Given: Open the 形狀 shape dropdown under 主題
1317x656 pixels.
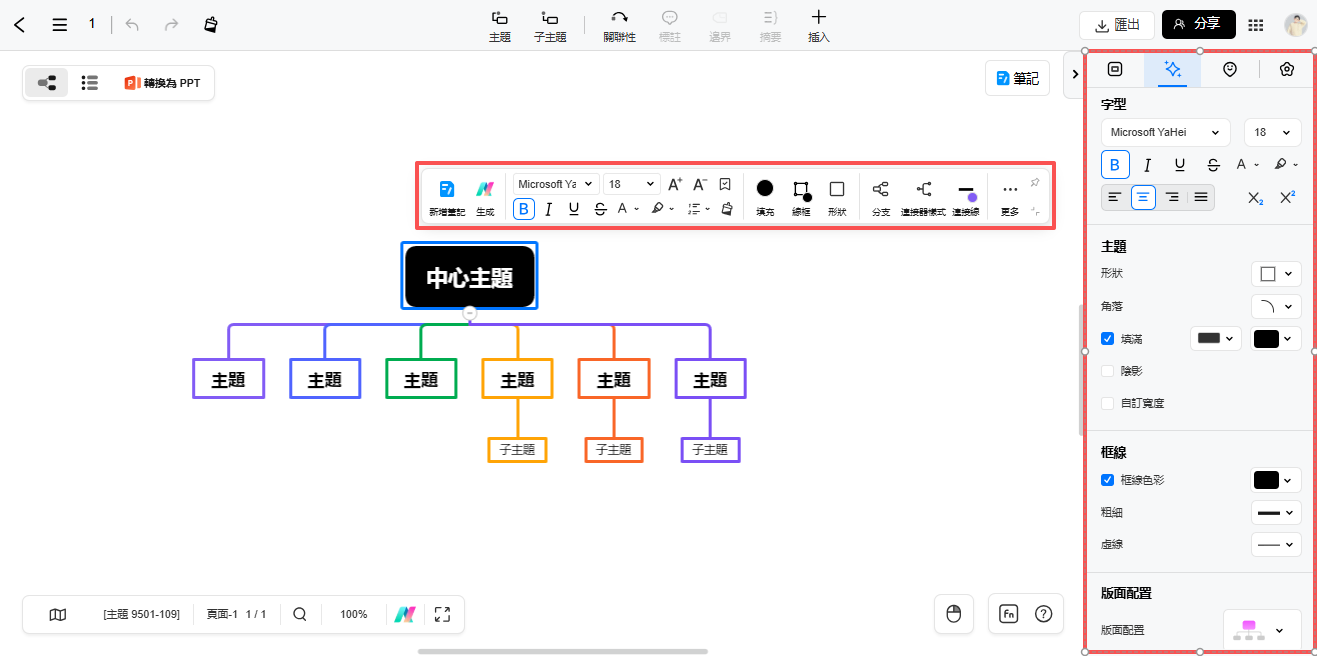Looking at the screenshot, I should coord(1276,273).
